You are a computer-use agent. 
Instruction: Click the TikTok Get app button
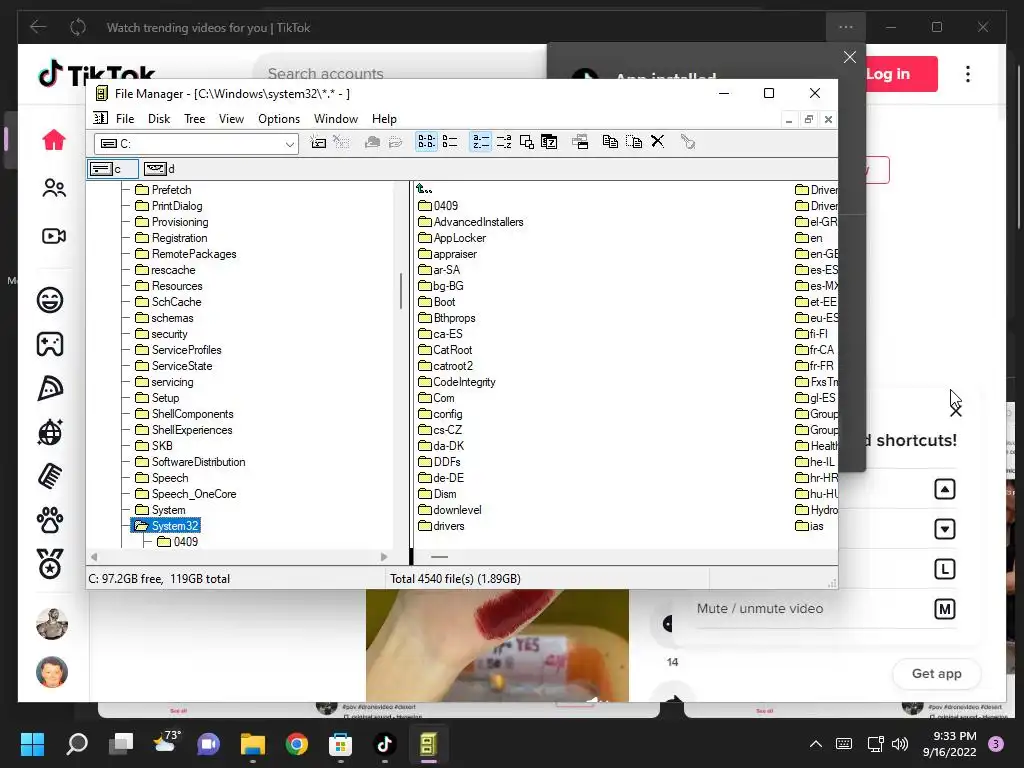point(936,673)
